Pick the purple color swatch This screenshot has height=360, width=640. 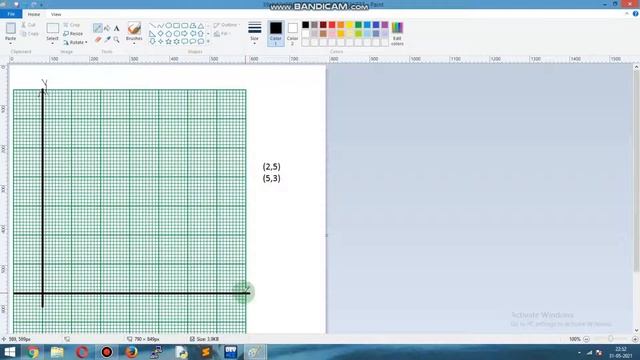click(x=384, y=25)
